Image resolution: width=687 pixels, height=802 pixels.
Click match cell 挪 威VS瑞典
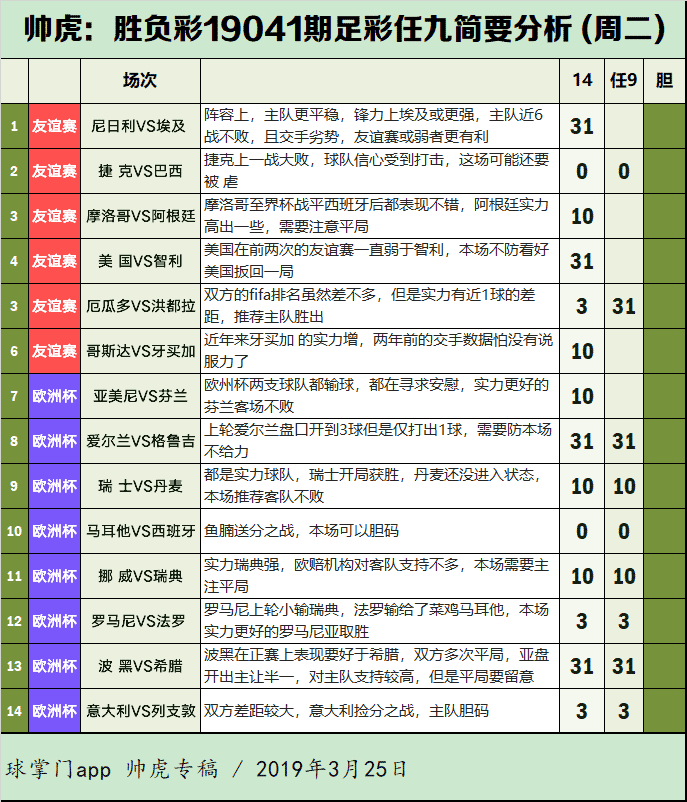coord(140,576)
